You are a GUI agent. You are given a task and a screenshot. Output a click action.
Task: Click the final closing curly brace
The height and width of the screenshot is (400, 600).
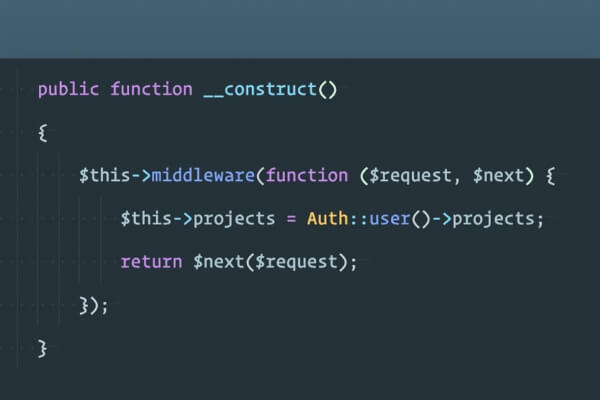43,348
